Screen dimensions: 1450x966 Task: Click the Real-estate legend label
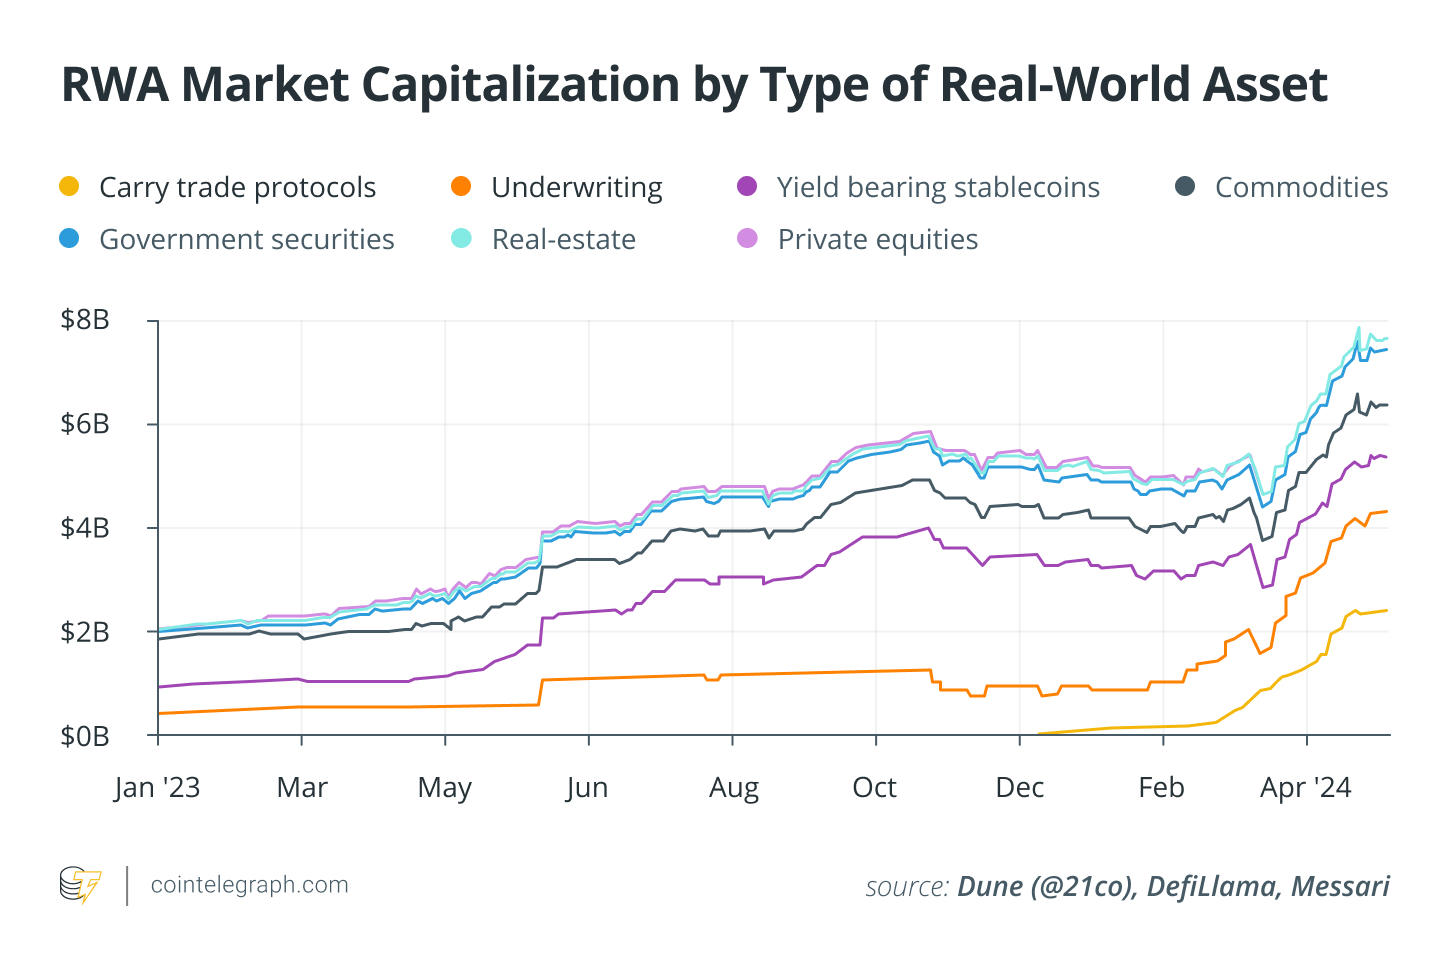pos(564,240)
